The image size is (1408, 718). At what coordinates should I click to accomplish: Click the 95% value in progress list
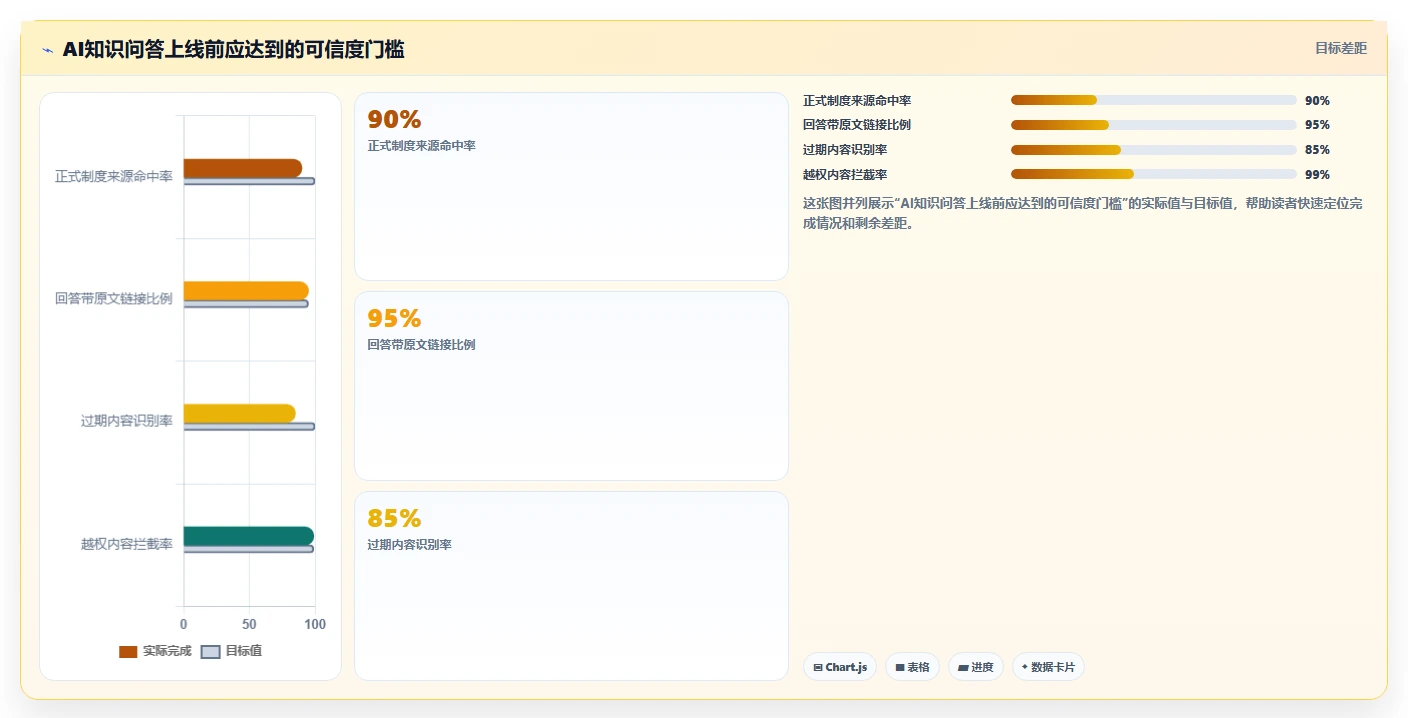click(x=1317, y=125)
